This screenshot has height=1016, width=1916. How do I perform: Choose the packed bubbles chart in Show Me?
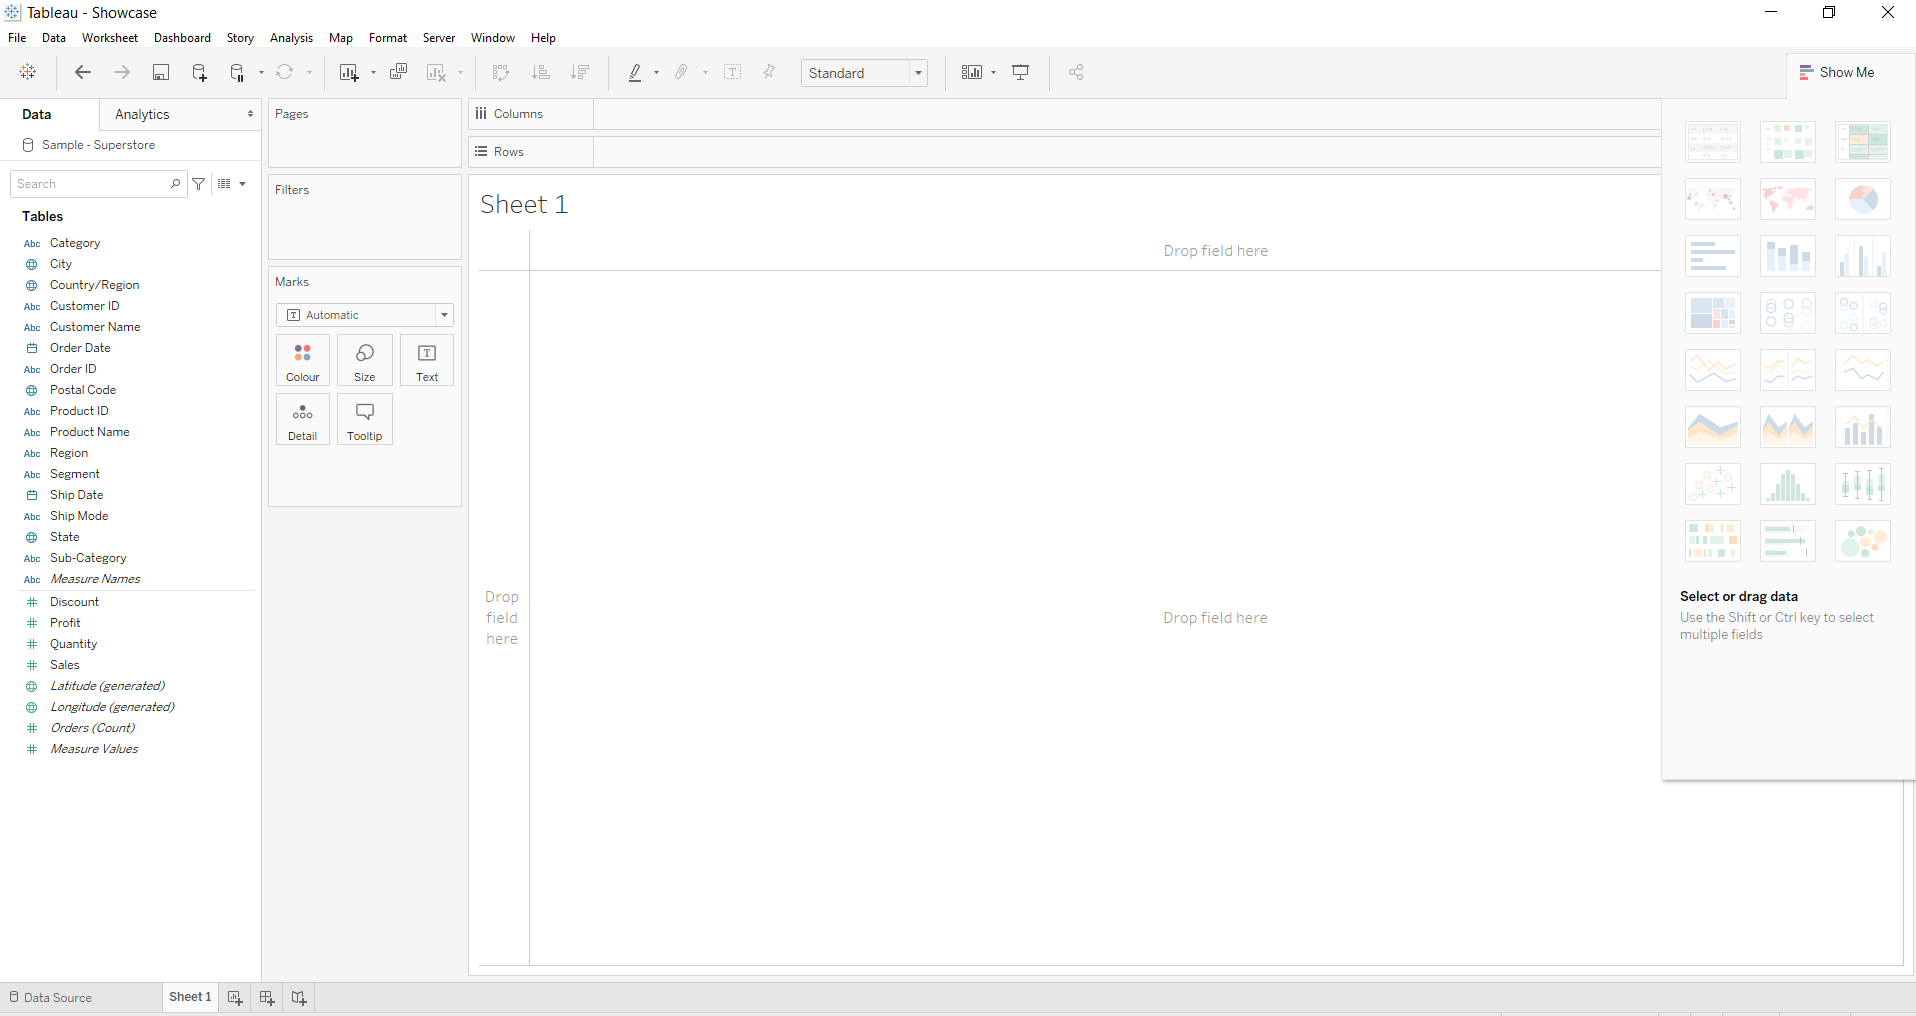(1863, 541)
